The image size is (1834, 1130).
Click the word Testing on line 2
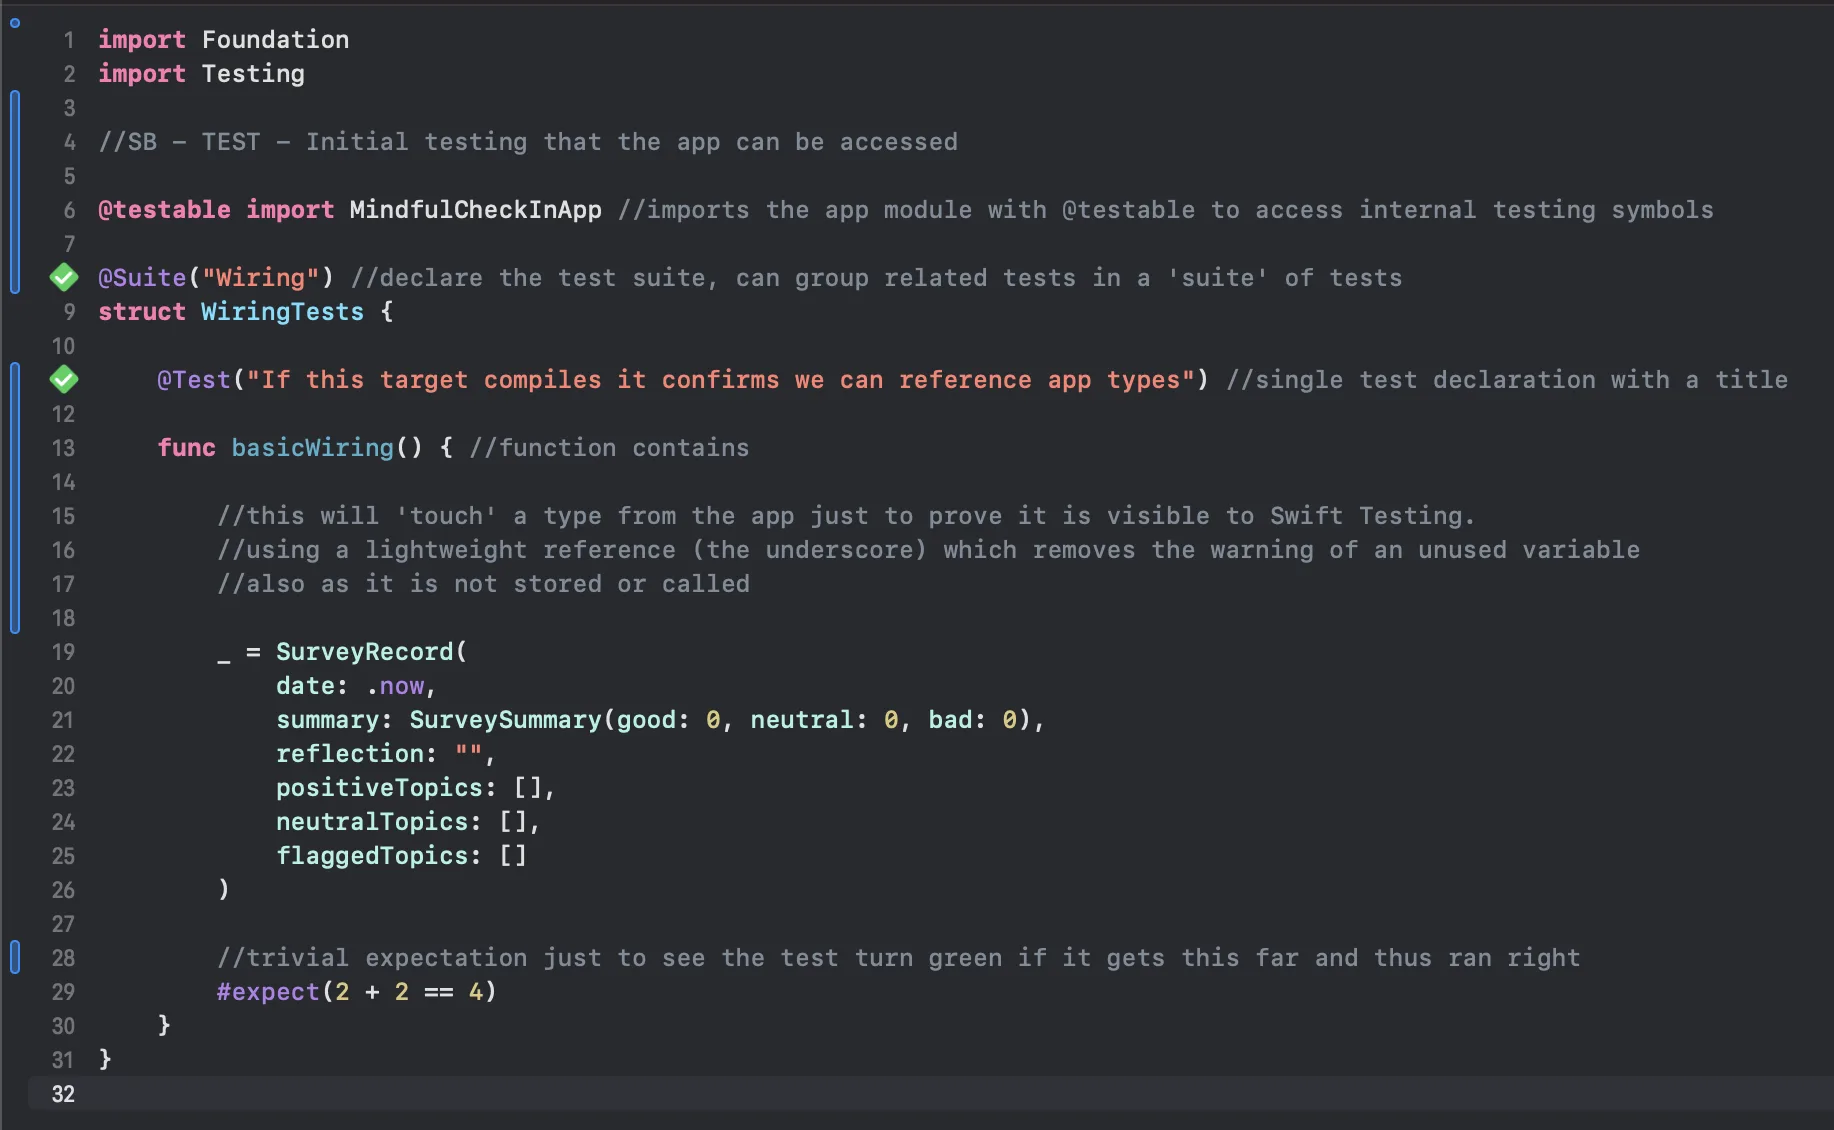click(253, 74)
